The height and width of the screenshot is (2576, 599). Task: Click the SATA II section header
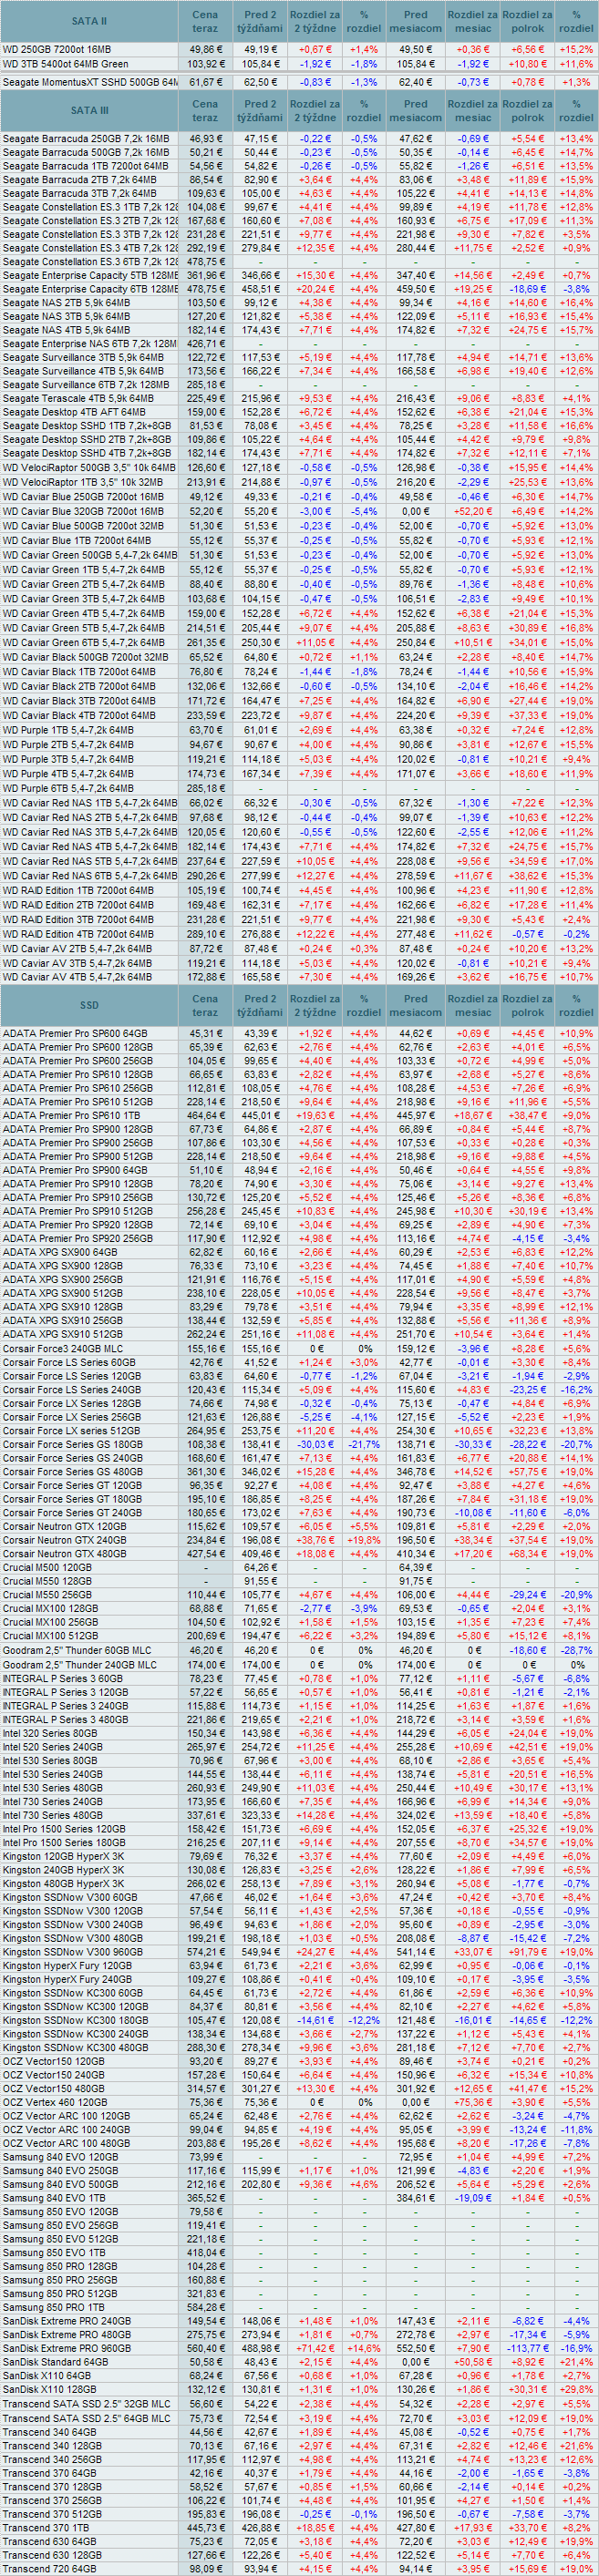(90, 21)
